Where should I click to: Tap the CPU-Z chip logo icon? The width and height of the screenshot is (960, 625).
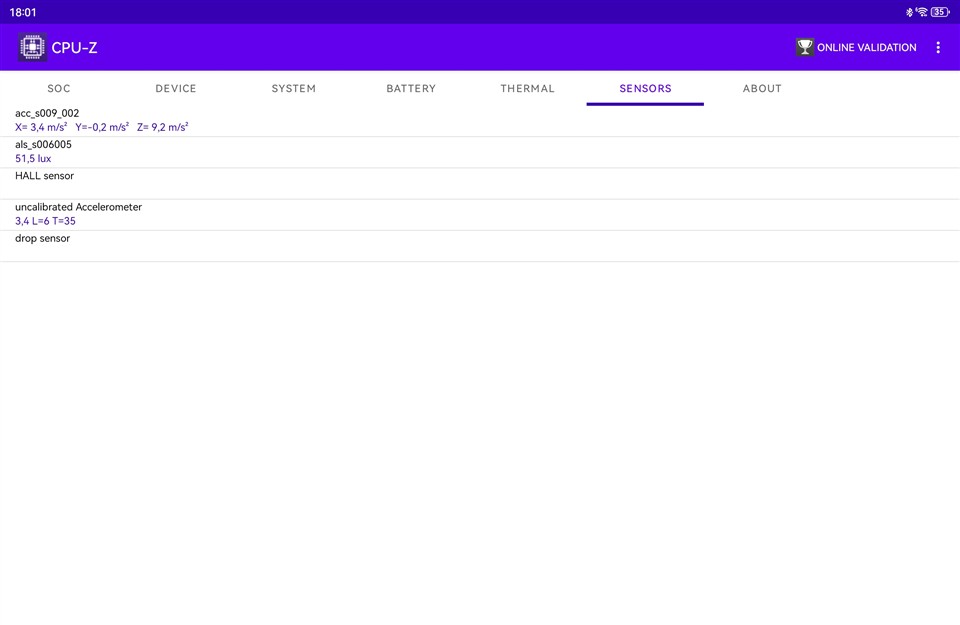32,47
